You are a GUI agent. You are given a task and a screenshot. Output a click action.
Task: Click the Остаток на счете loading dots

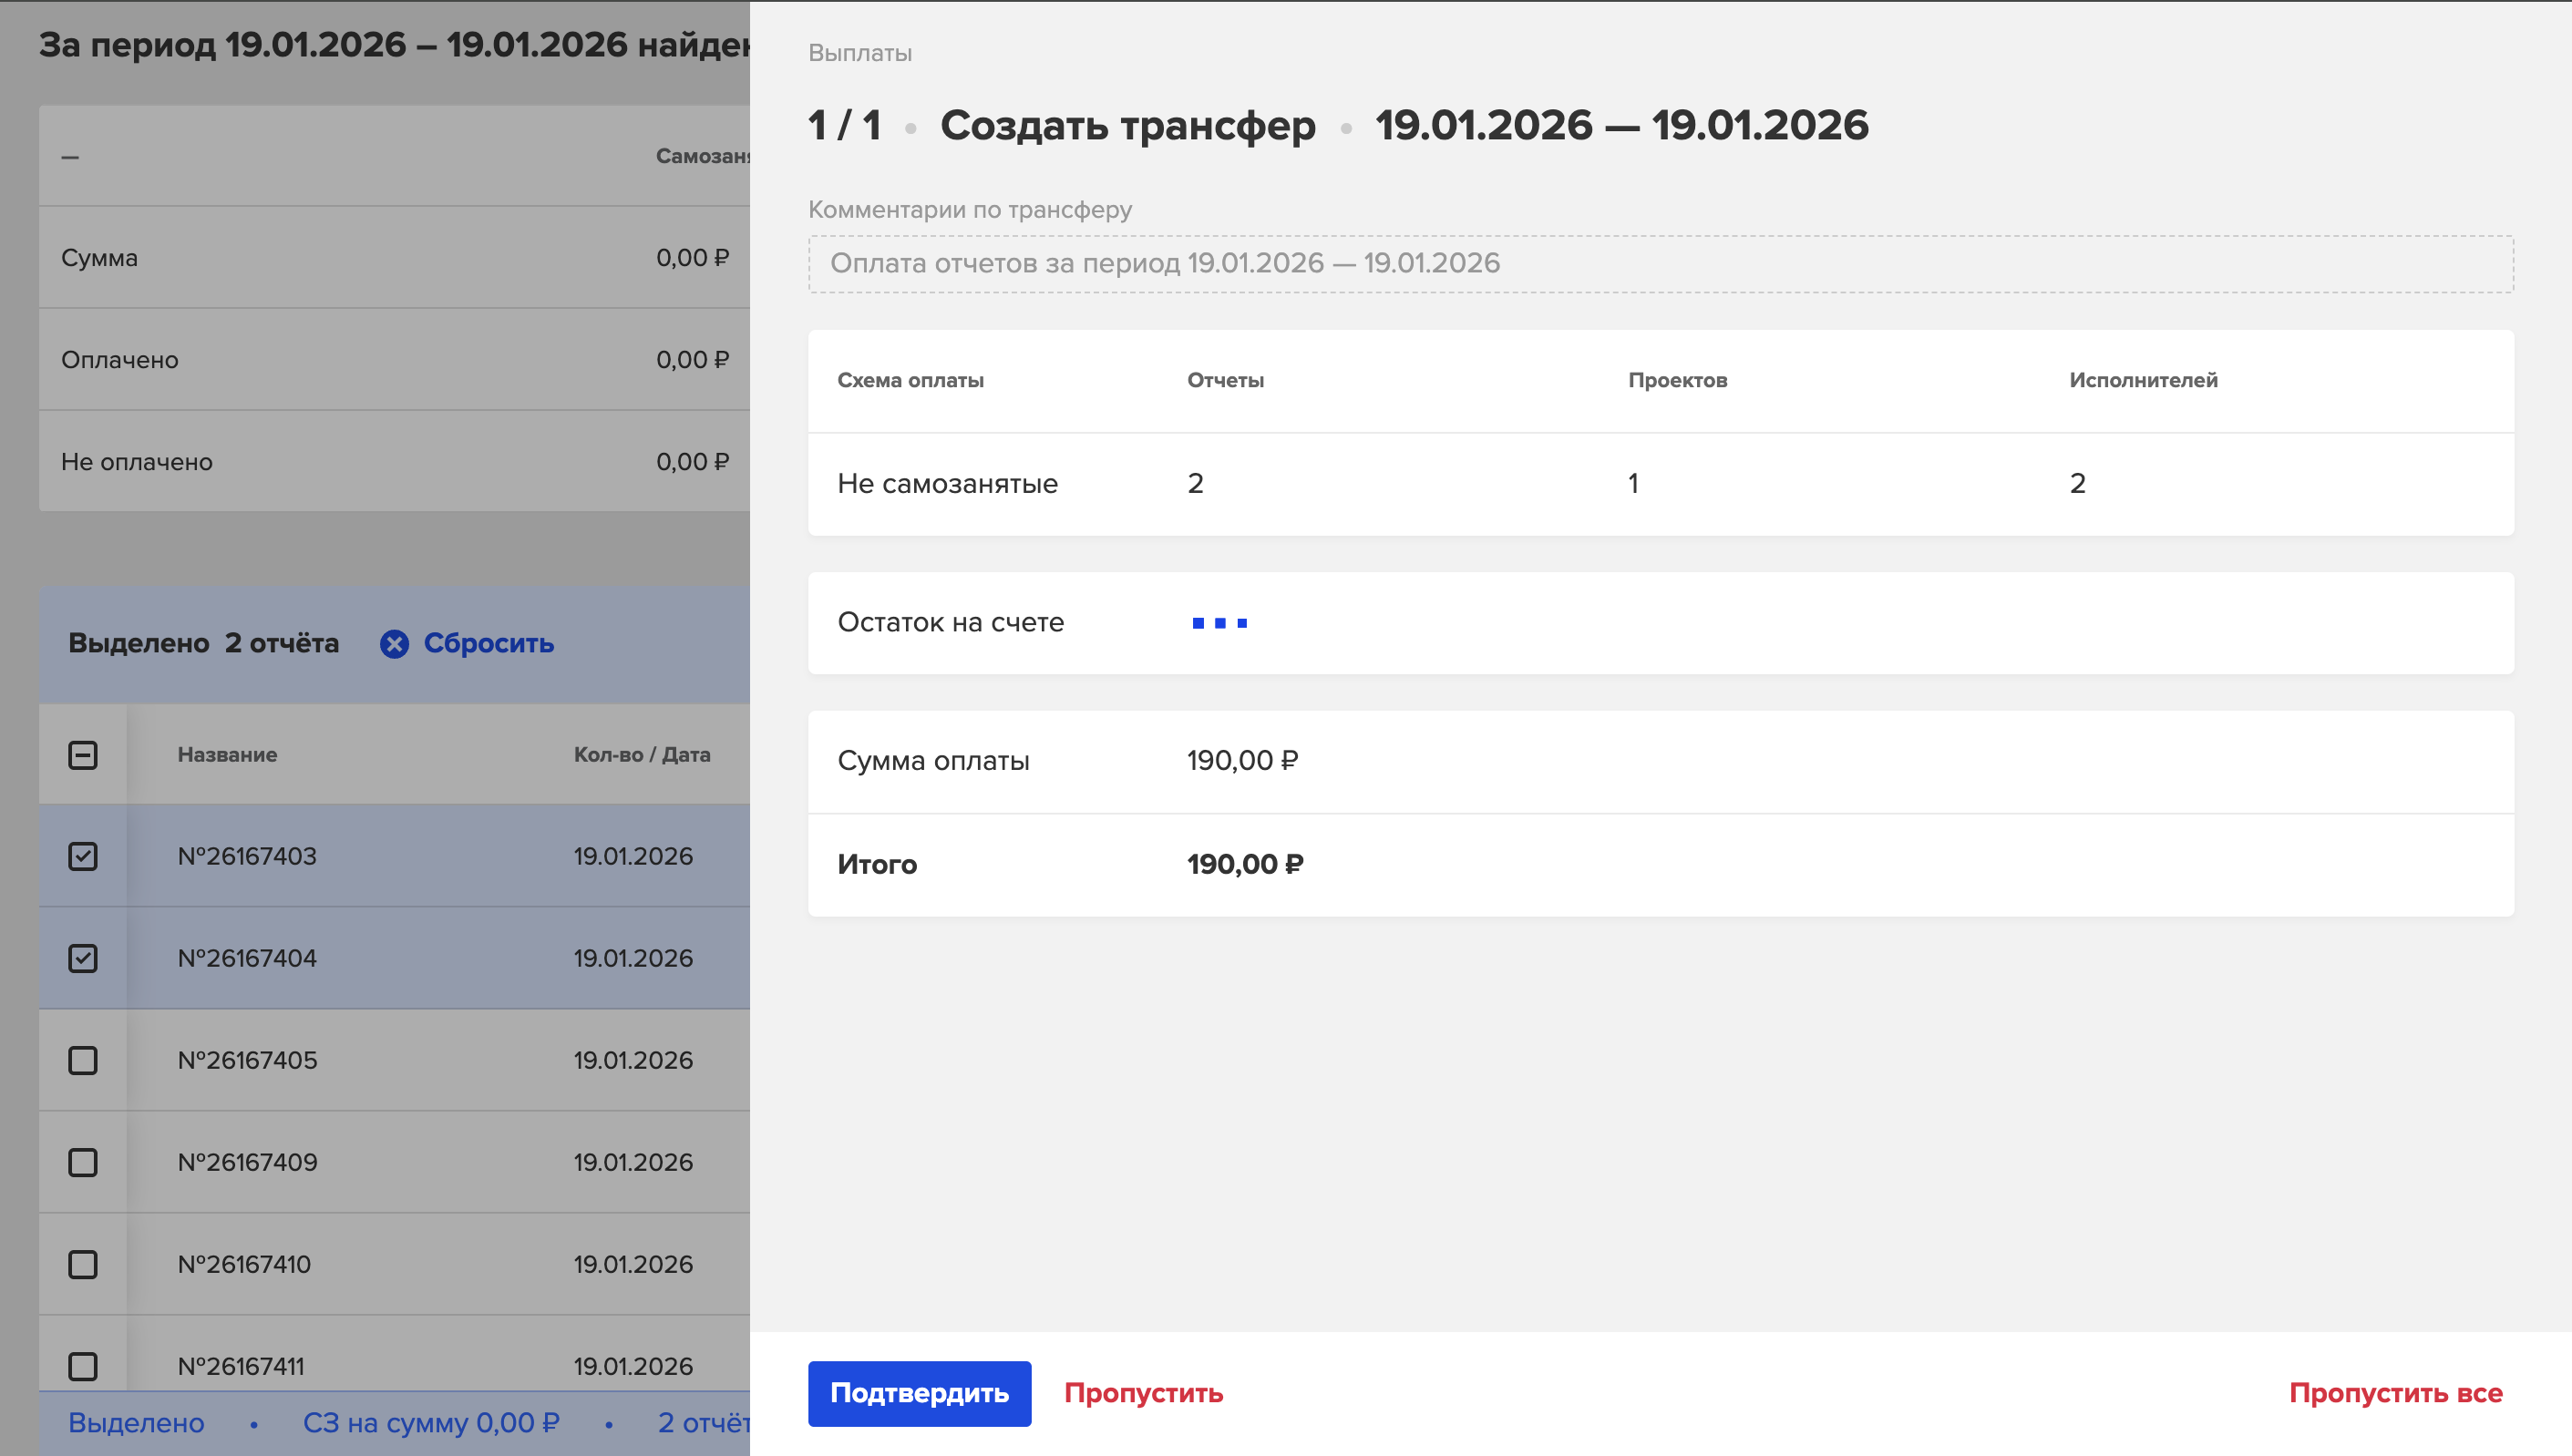click(x=1219, y=623)
